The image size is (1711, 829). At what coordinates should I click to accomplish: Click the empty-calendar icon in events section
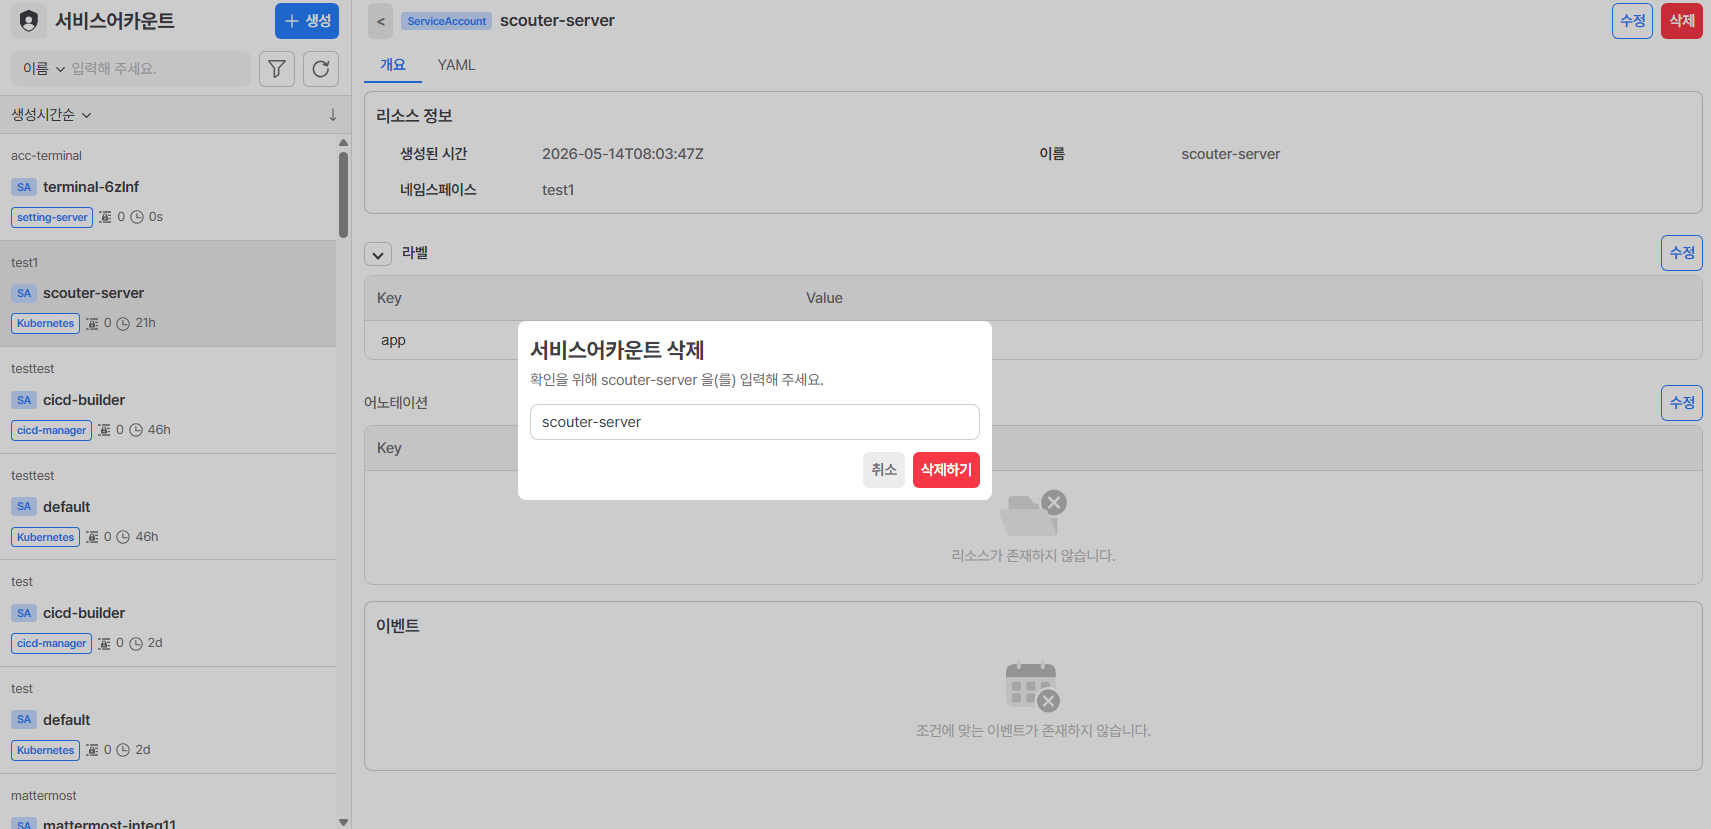1033,687
